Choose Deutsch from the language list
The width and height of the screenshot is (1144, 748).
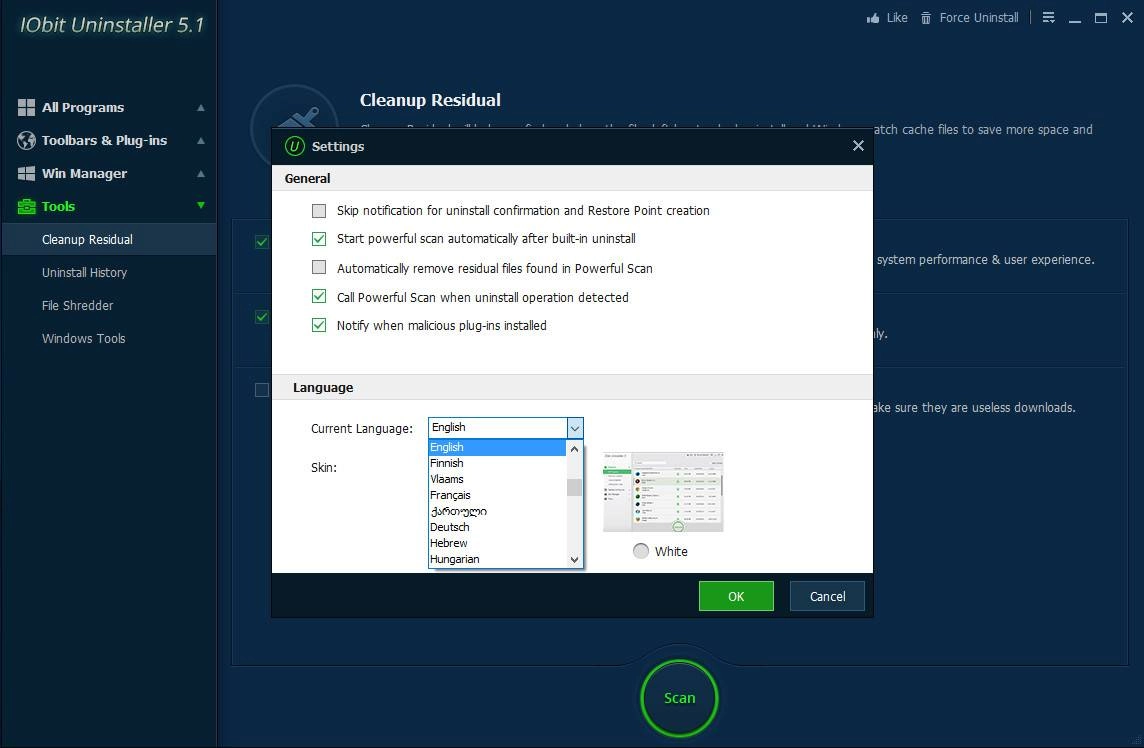[x=497, y=528]
